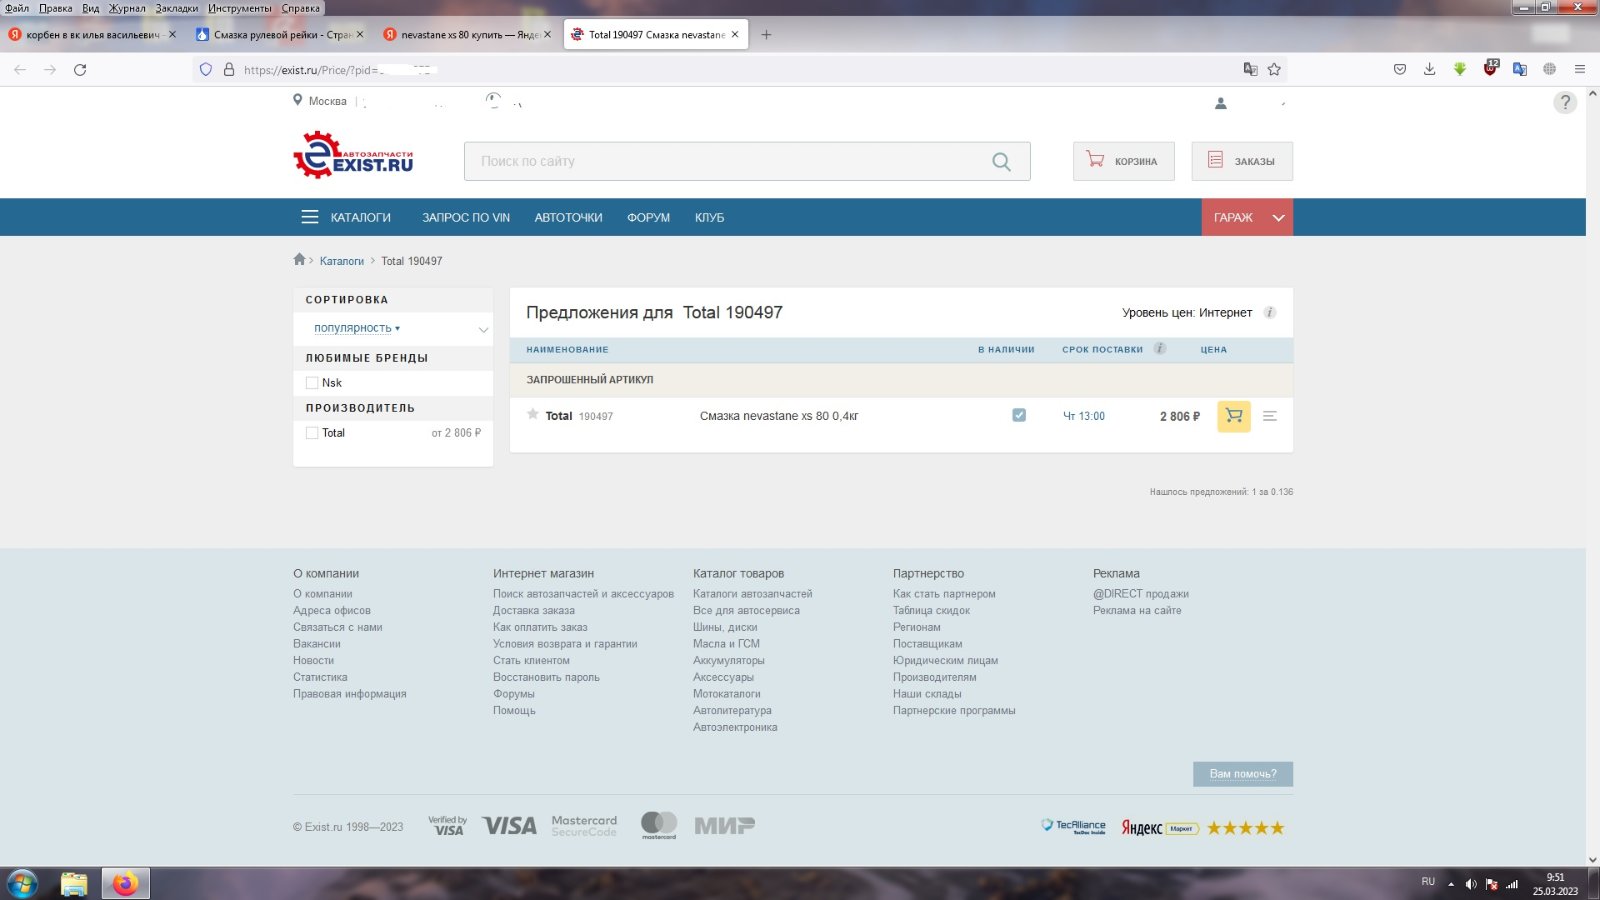The height and width of the screenshot is (900, 1600).
Task: Click the search magnifier icon
Action: point(1001,161)
